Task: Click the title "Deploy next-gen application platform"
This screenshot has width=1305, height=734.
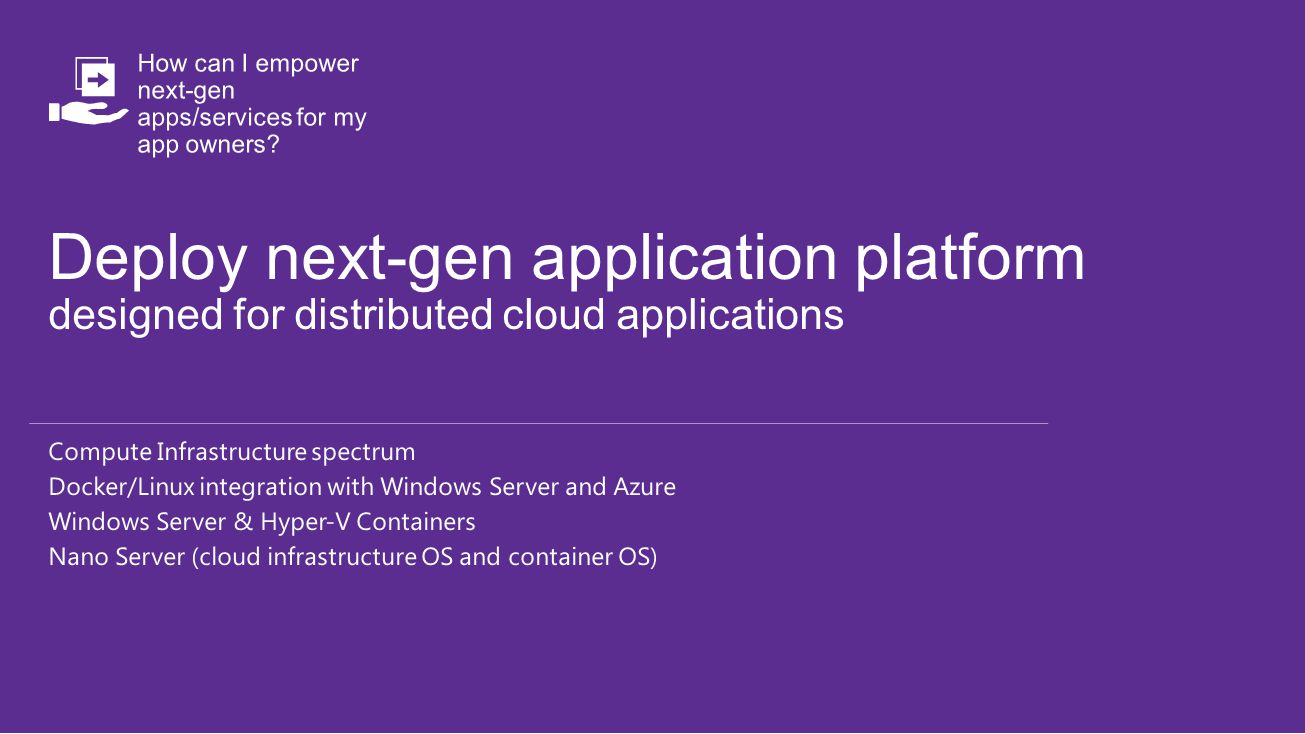Action: [567, 257]
